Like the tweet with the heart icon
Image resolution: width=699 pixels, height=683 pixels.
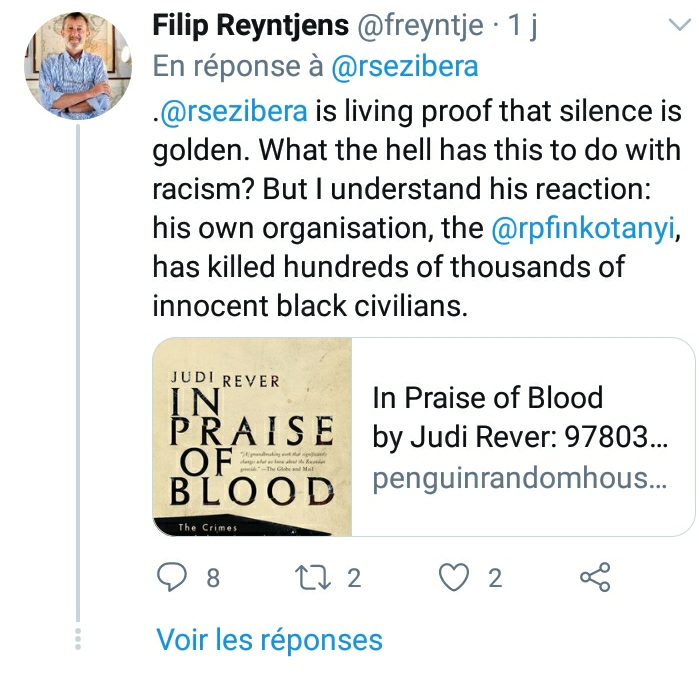click(455, 577)
